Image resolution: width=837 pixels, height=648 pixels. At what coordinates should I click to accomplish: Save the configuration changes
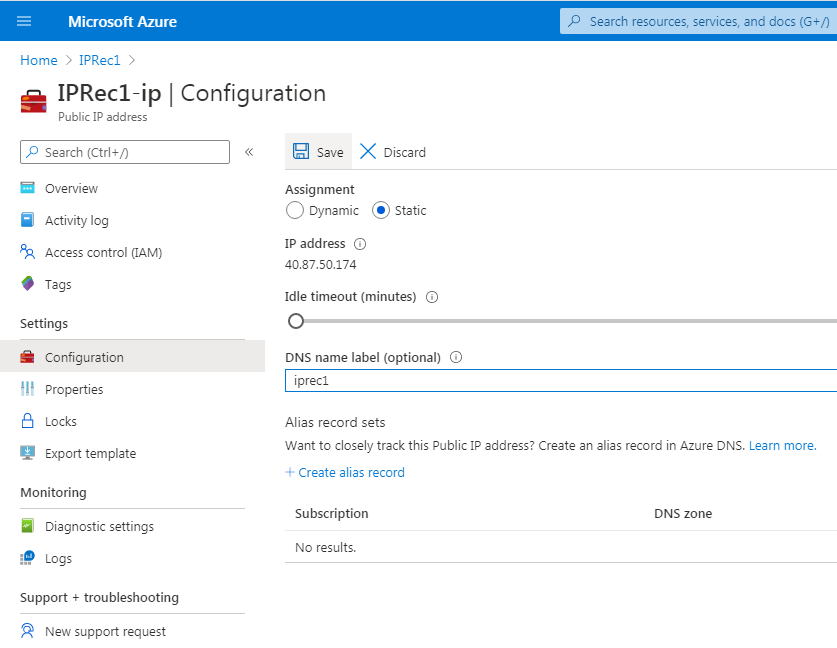[318, 152]
